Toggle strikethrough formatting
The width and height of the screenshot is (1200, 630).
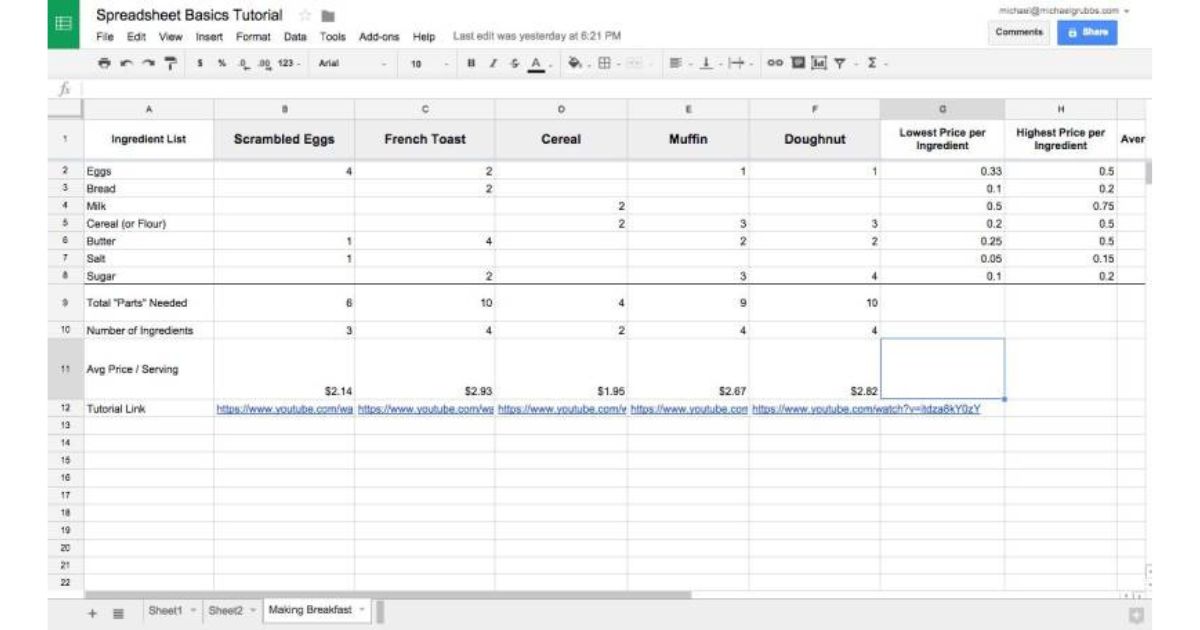514,63
